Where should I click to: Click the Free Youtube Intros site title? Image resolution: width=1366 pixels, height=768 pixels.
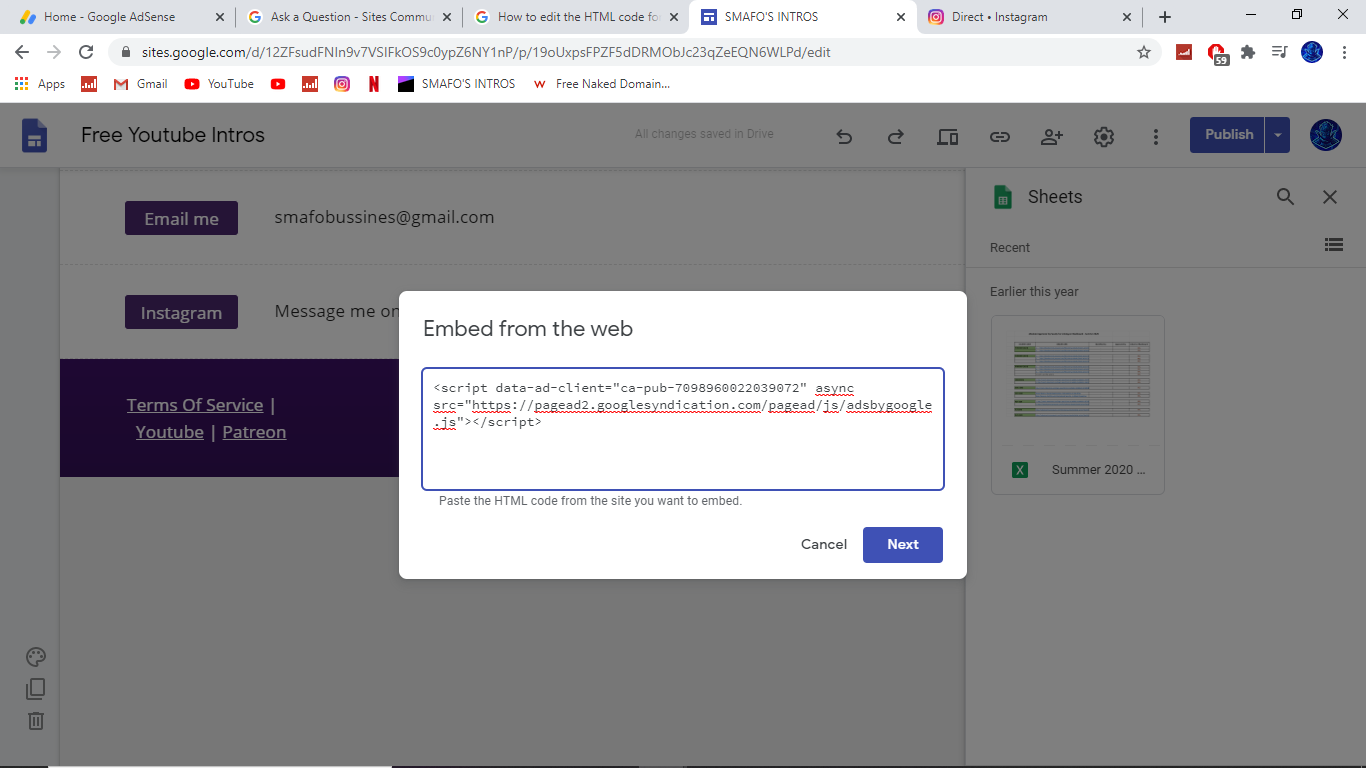tap(173, 135)
